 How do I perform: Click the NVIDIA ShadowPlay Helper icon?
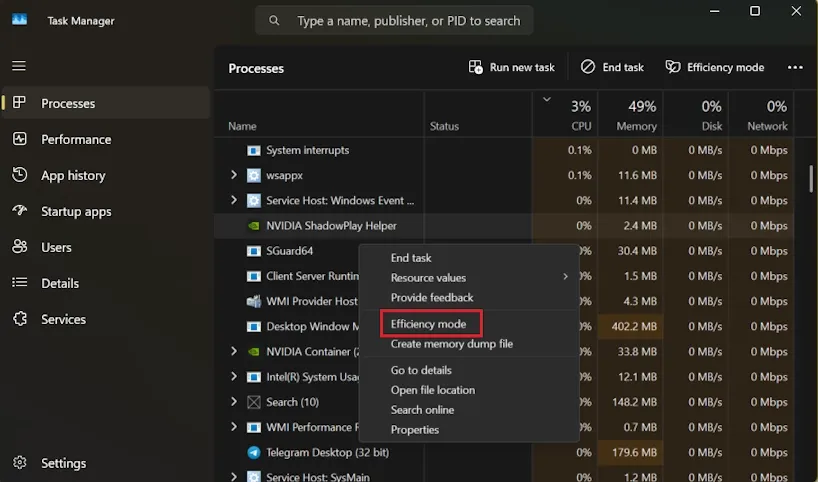tap(254, 226)
